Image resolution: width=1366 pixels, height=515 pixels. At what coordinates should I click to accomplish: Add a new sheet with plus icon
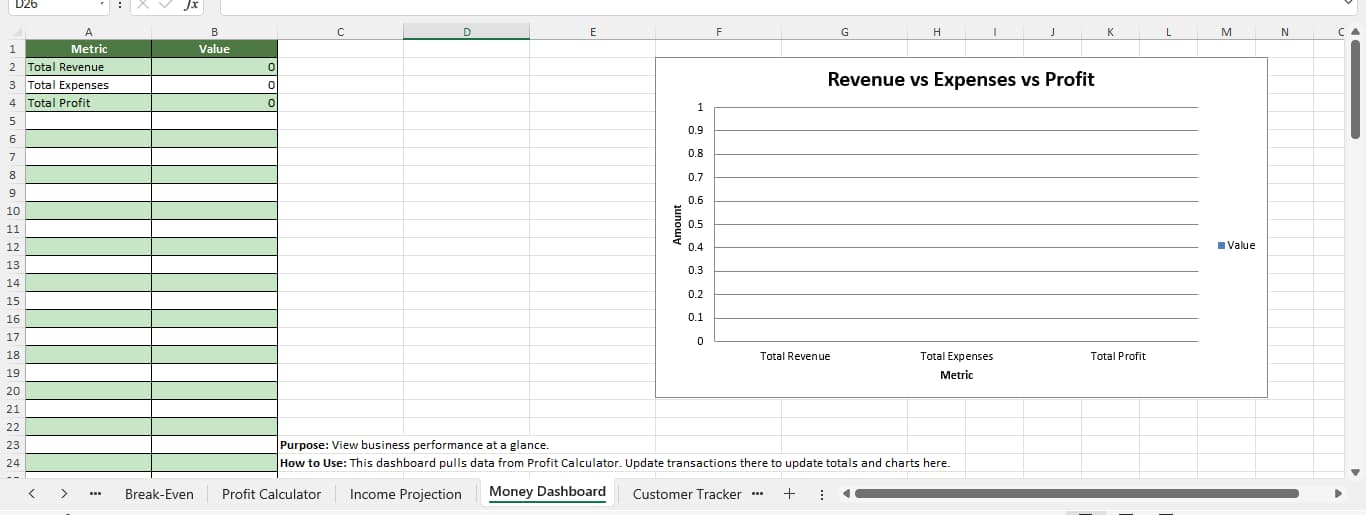click(x=789, y=493)
